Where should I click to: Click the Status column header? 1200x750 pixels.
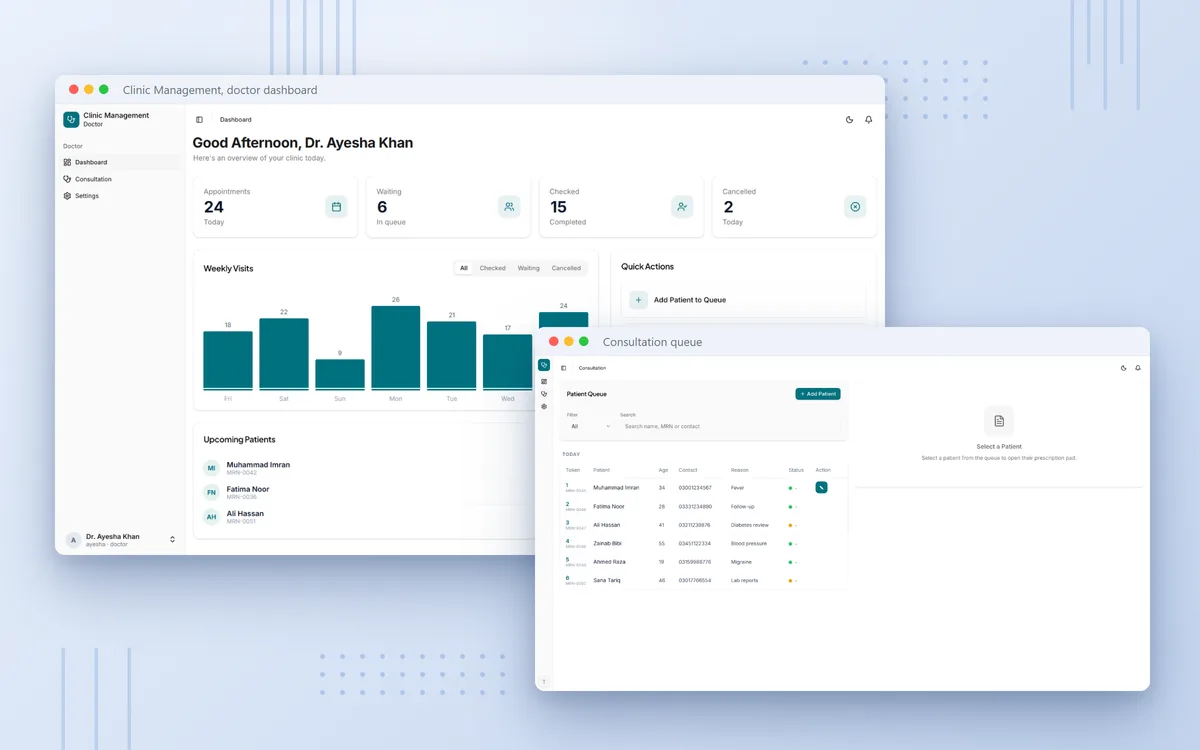[796, 470]
